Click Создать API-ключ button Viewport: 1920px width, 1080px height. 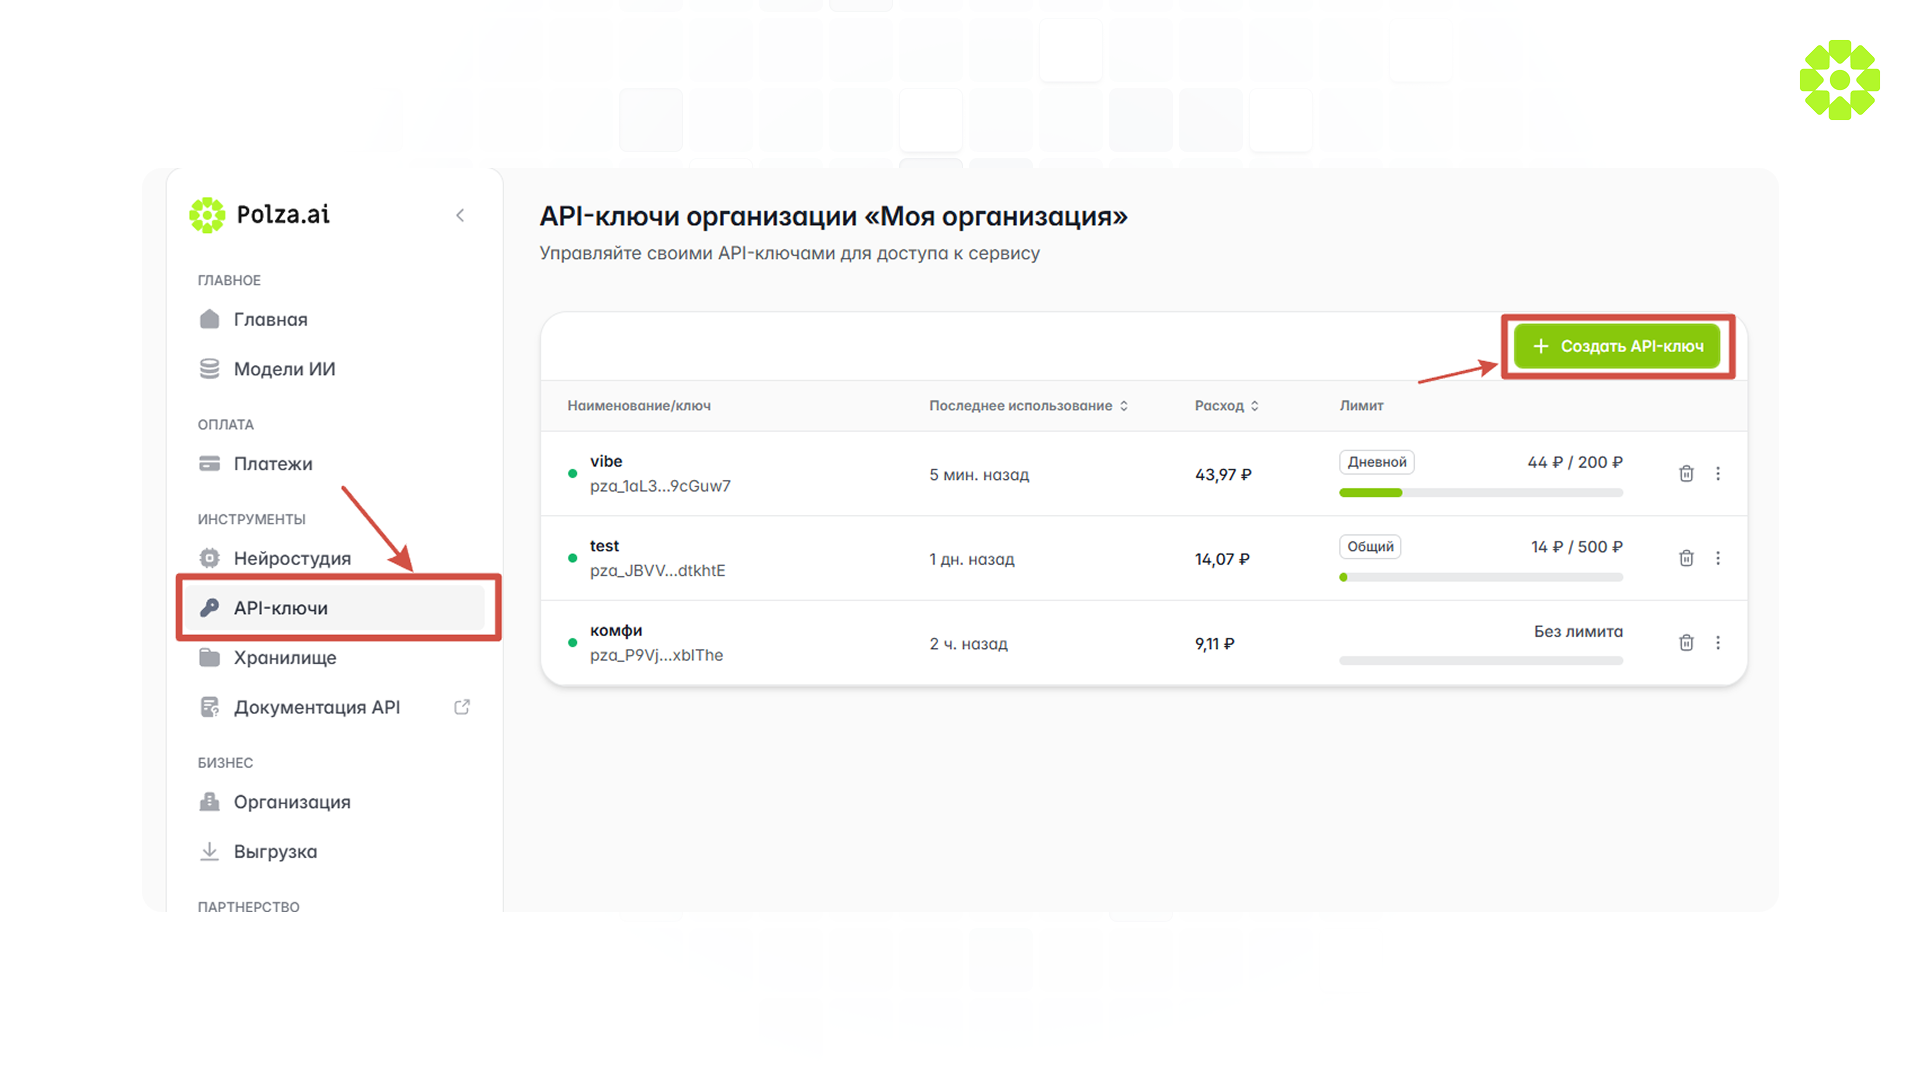pyautogui.click(x=1617, y=346)
